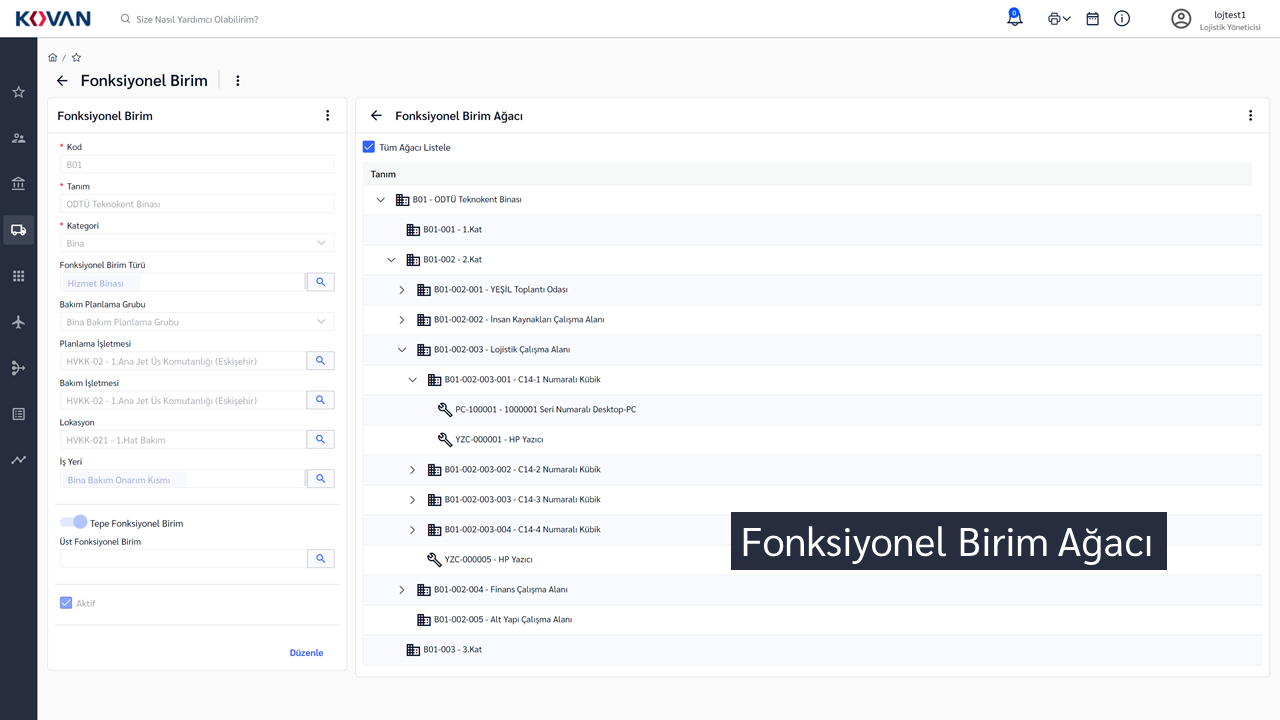Open the Kategori dropdown
Screen dimensions: 1280x720
pyautogui.click(x=197, y=243)
